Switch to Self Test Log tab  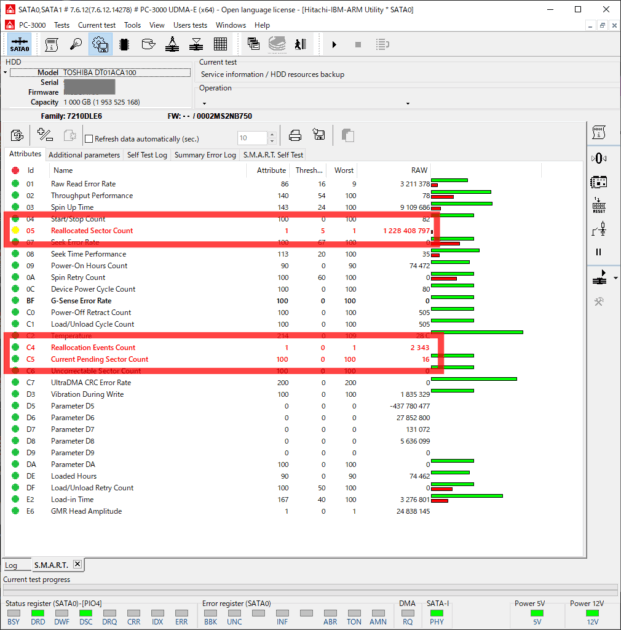147,155
